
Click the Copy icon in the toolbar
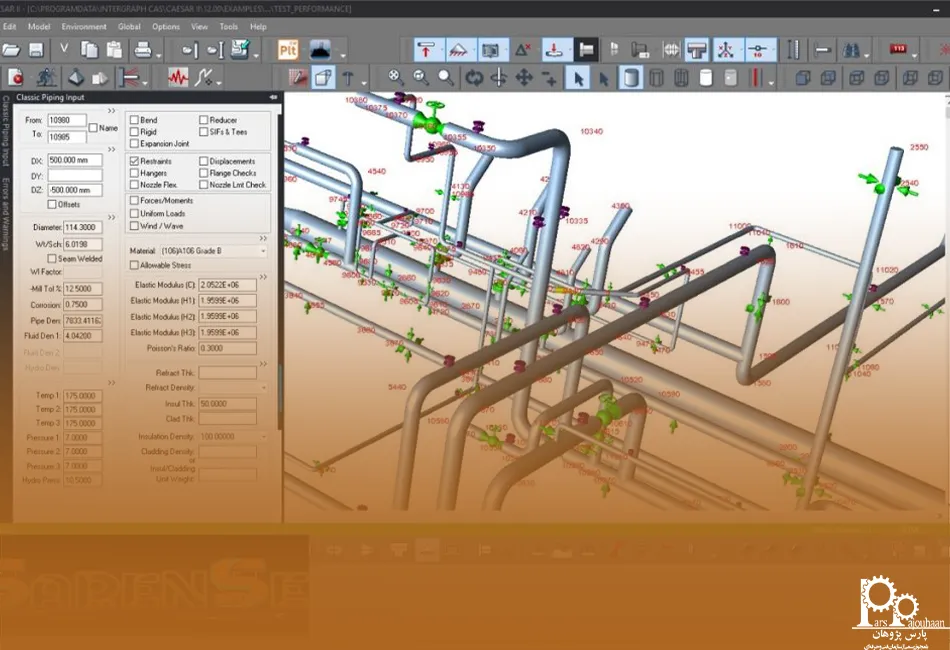[90, 50]
